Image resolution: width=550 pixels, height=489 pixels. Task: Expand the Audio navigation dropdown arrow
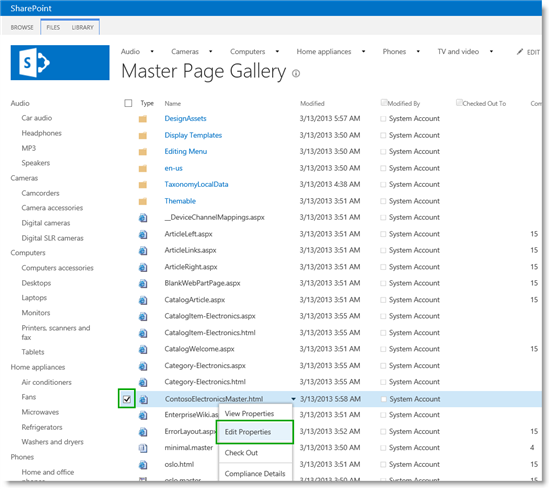(152, 52)
